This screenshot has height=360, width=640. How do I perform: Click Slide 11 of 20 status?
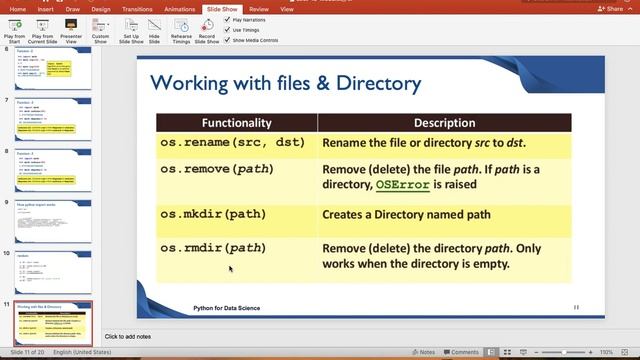pos(27,352)
